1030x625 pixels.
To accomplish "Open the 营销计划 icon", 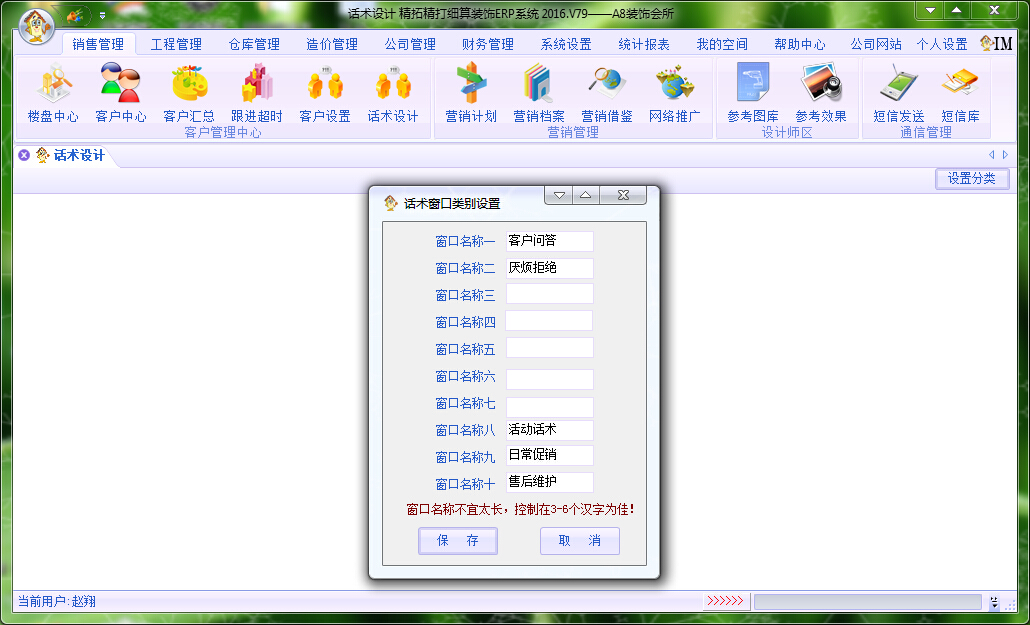I will point(471,93).
